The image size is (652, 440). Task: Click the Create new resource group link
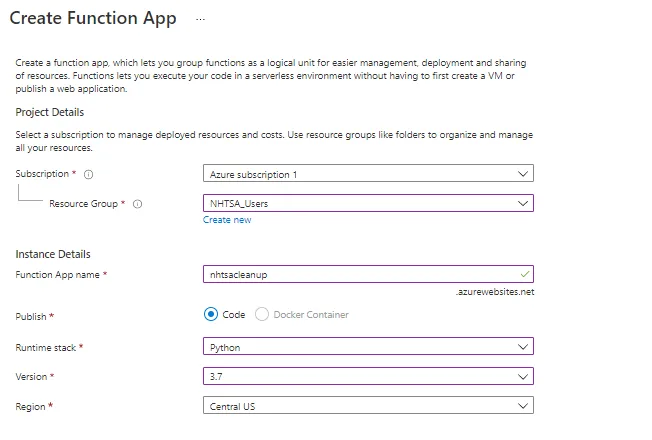tap(227, 220)
